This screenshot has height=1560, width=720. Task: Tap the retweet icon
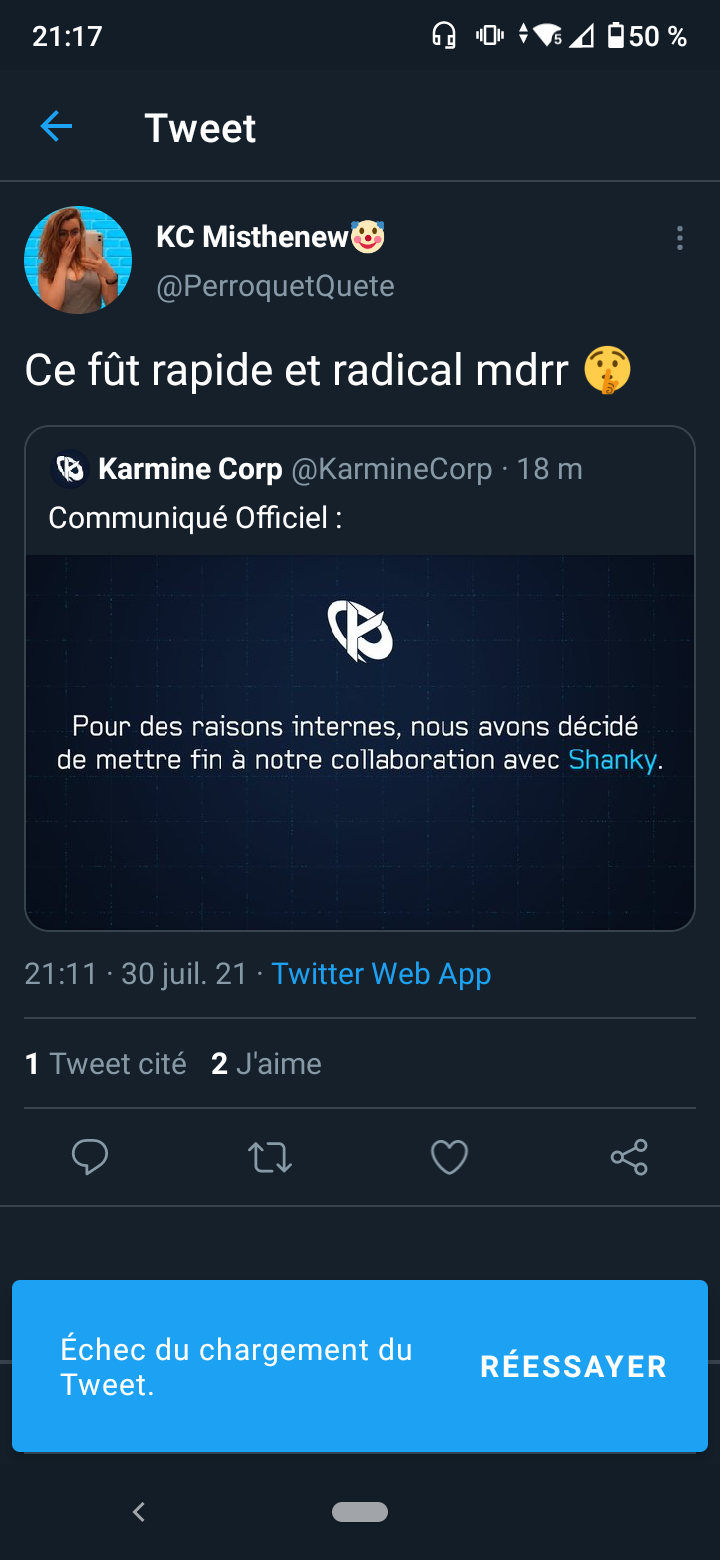click(270, 1157)
